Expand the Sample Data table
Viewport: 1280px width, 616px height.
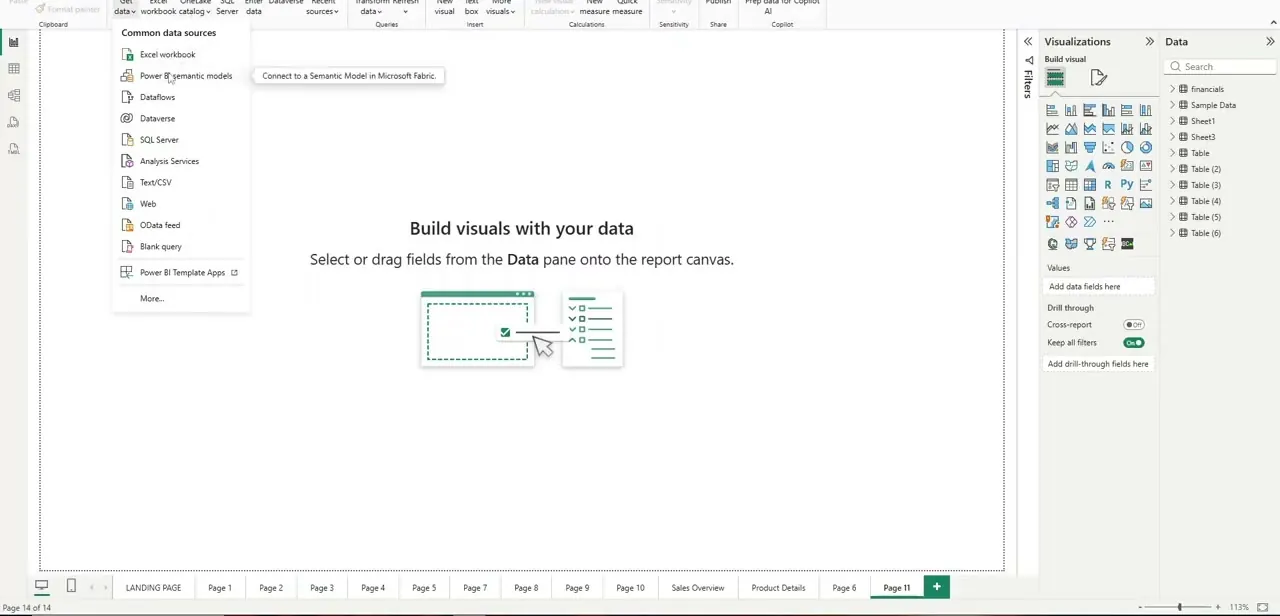click(1173, 105)
